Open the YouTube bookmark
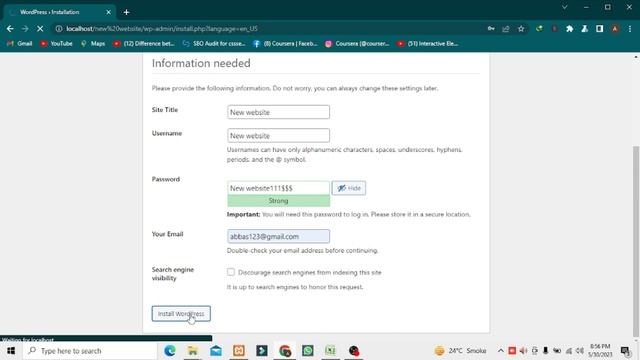Screen dimensions: 640x360 (x=56, y=43)
